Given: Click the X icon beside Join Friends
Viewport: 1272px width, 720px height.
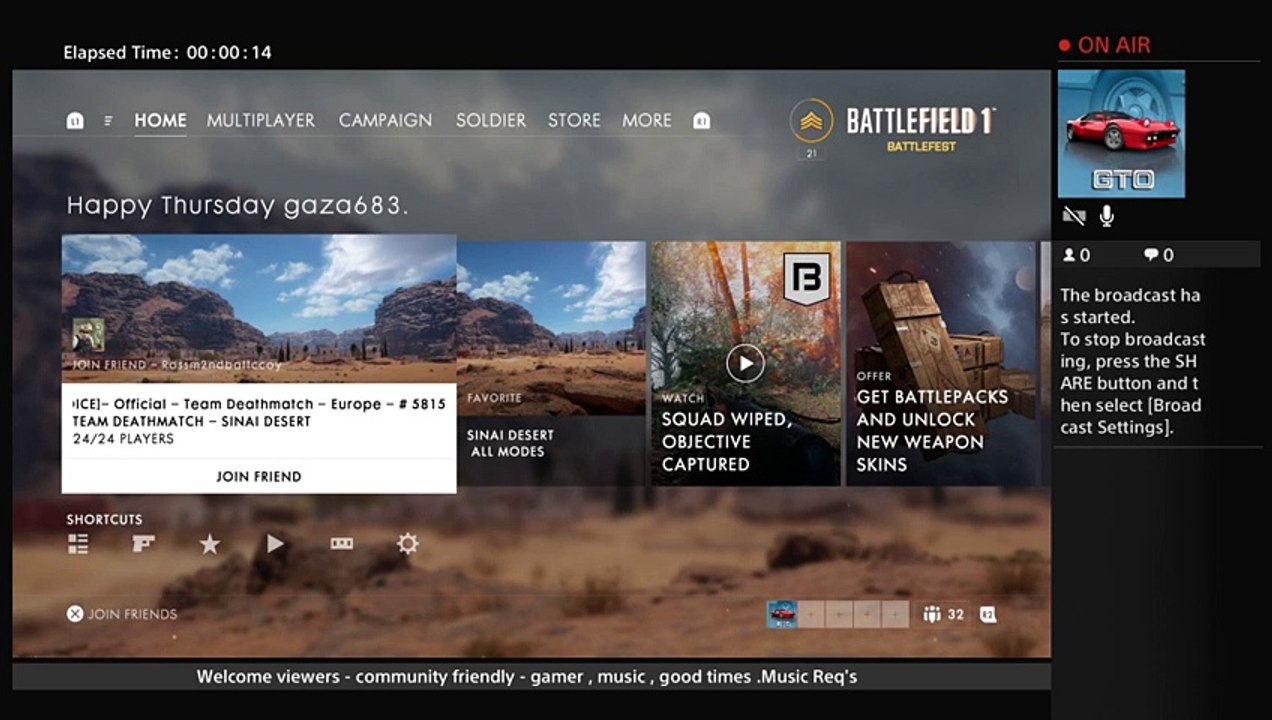Looking at the screenshot, I should click(x=75, y=614).
